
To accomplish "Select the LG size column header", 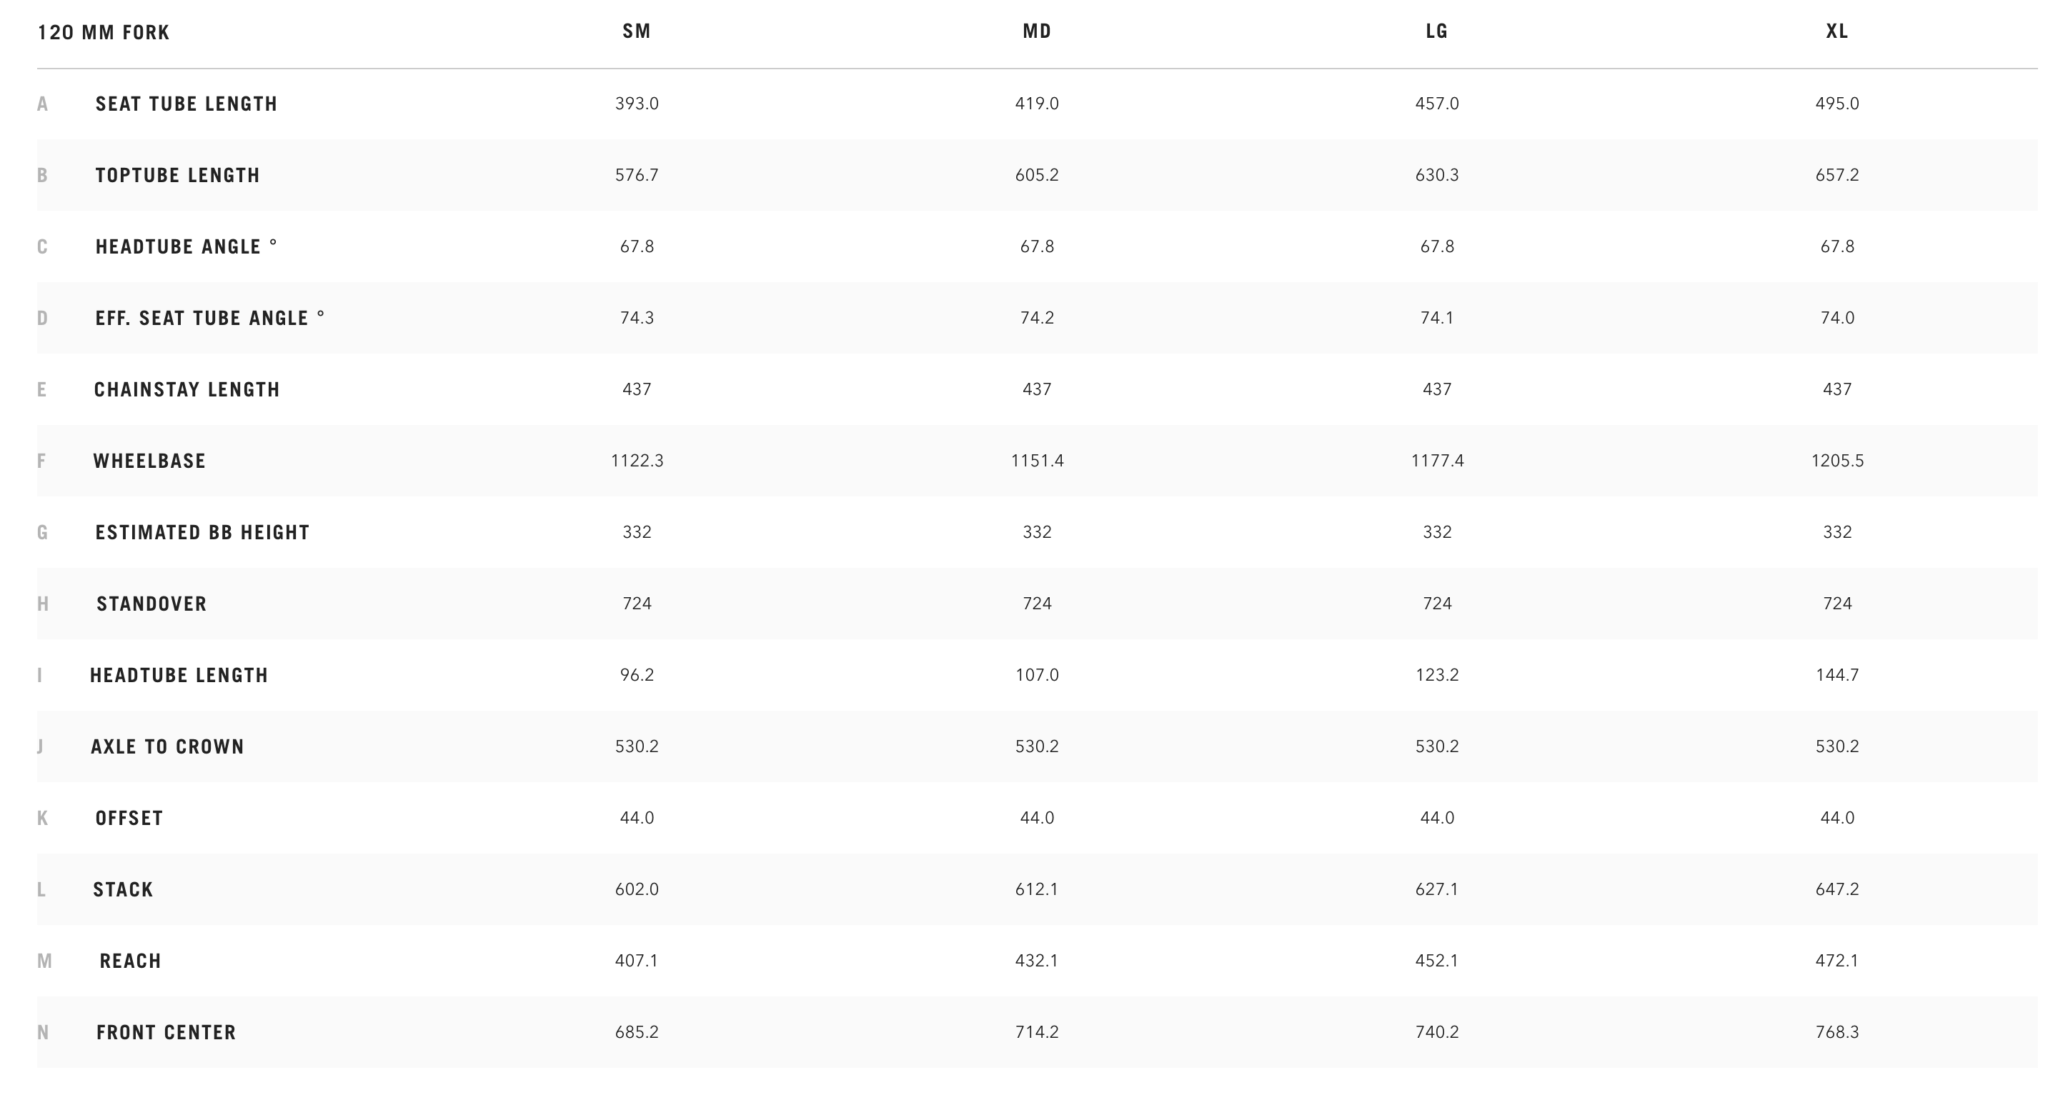I will 1436,31.
